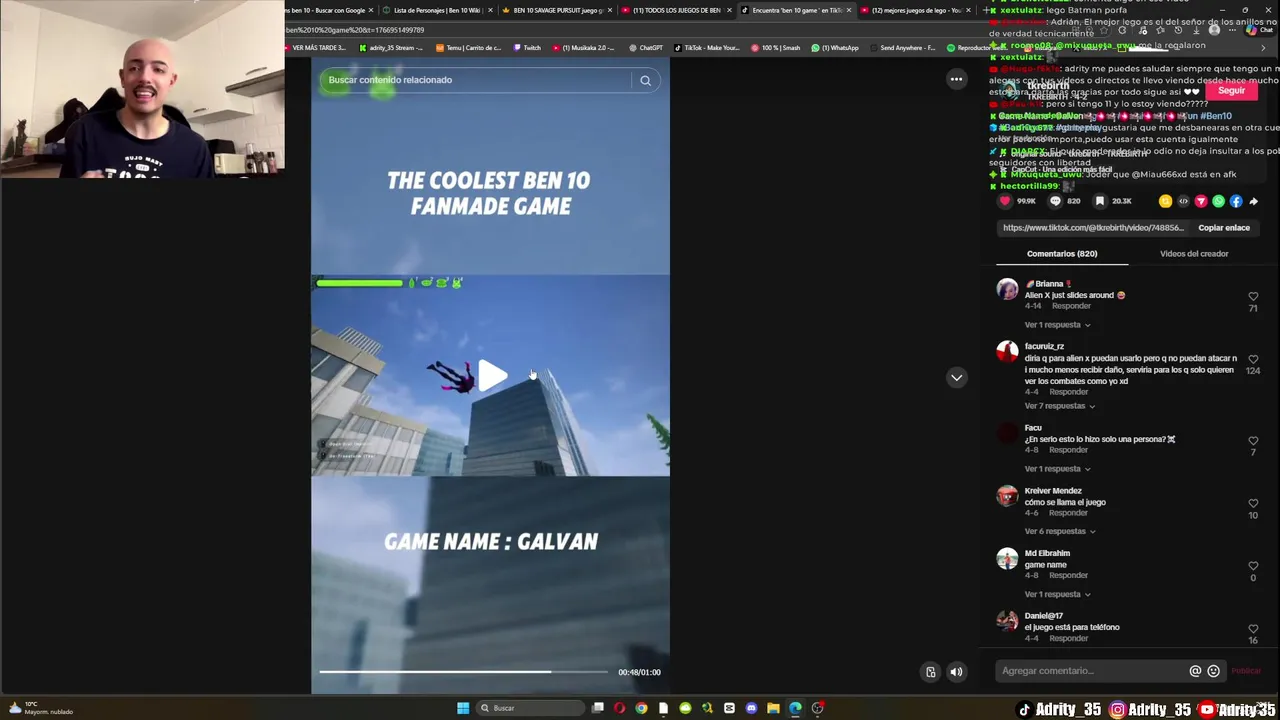Switch to Lista de Personajes Ben 10 Wiki tab
The image size is (1280, 720).
[437, 10]
